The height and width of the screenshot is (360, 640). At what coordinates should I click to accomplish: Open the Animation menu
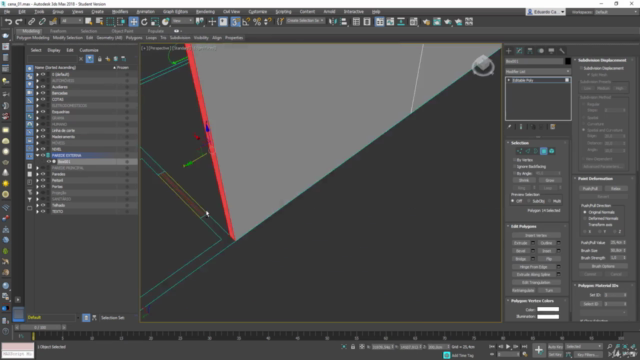coord(145,12)
